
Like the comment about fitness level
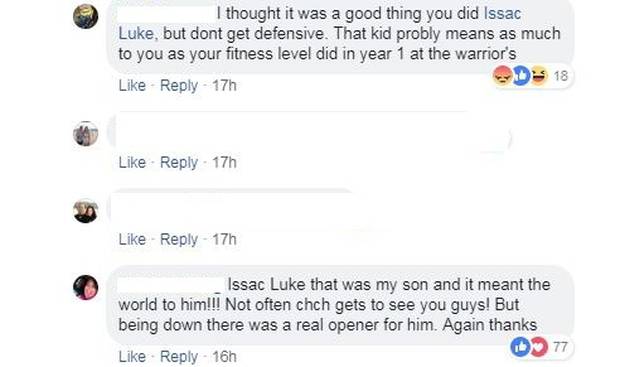pos(132,85)
